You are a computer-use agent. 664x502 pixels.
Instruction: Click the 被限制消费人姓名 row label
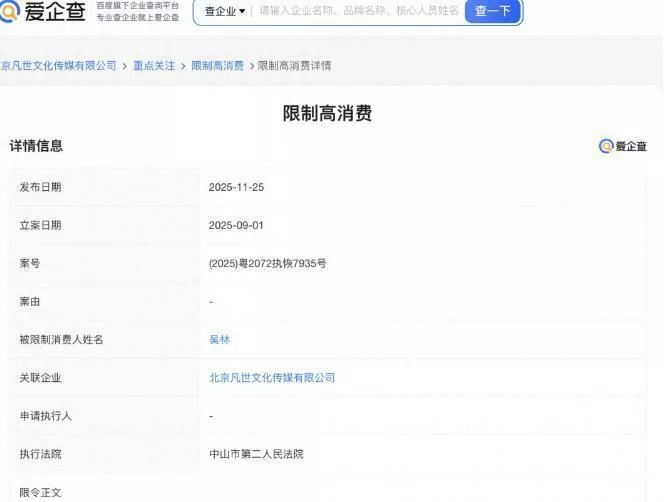click(61, 340)
